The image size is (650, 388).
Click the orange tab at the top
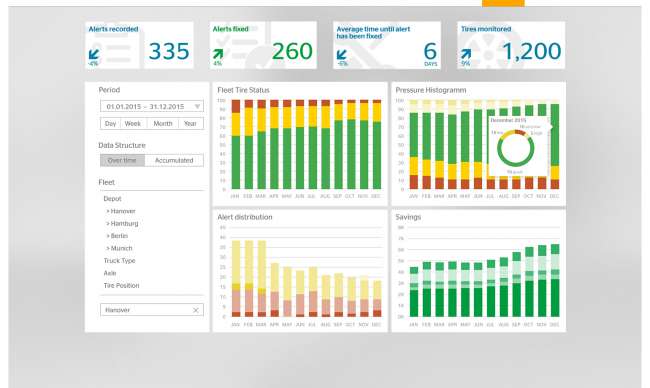pyautogui.click(x=503, y=3)
